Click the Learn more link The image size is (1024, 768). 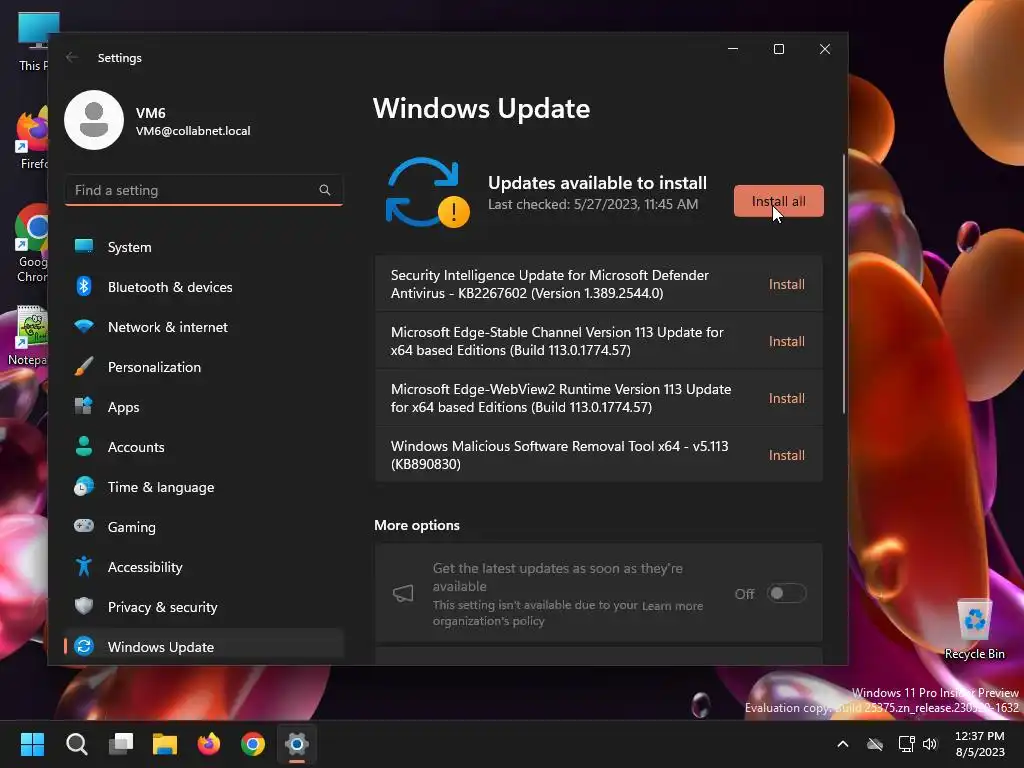tap(672, 606)
